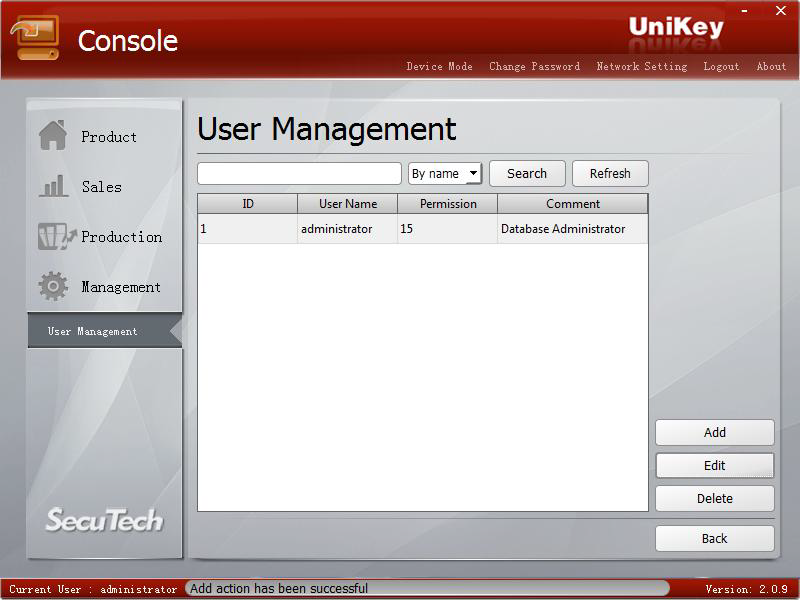Click the Product house icon
Screen dimensions: 800x600
coord(53,136)
